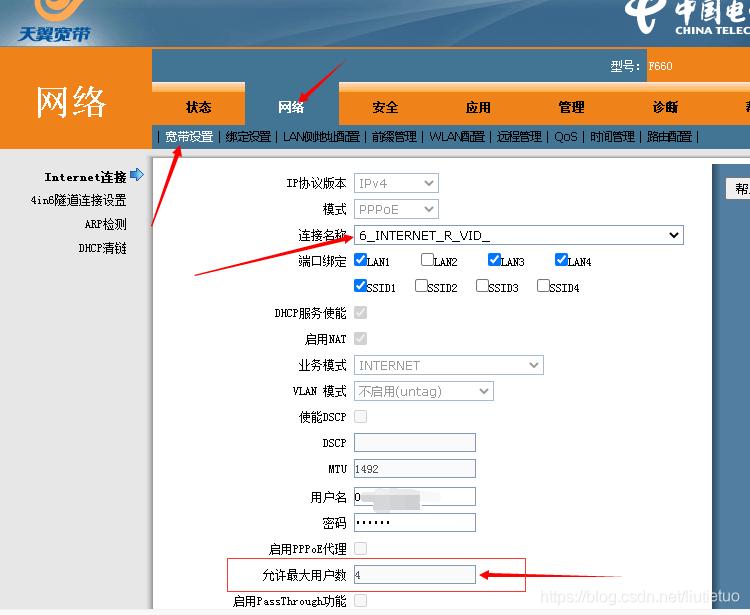Switch to the 应用 tab
This screenshot has height=615, width=750.
click(478, 107)
